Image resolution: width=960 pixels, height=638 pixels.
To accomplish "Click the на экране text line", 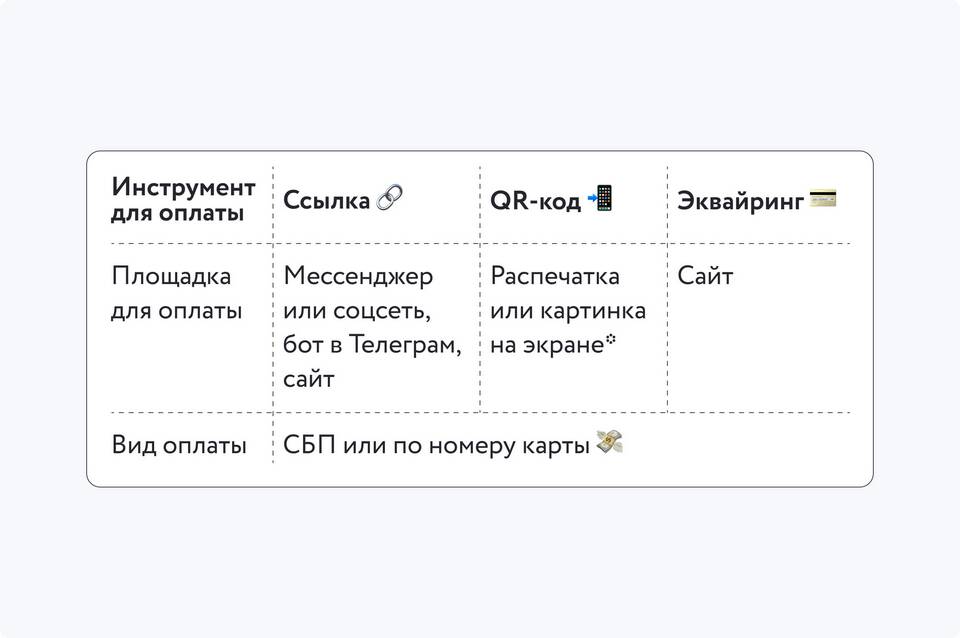I will [x=547, y=345].
